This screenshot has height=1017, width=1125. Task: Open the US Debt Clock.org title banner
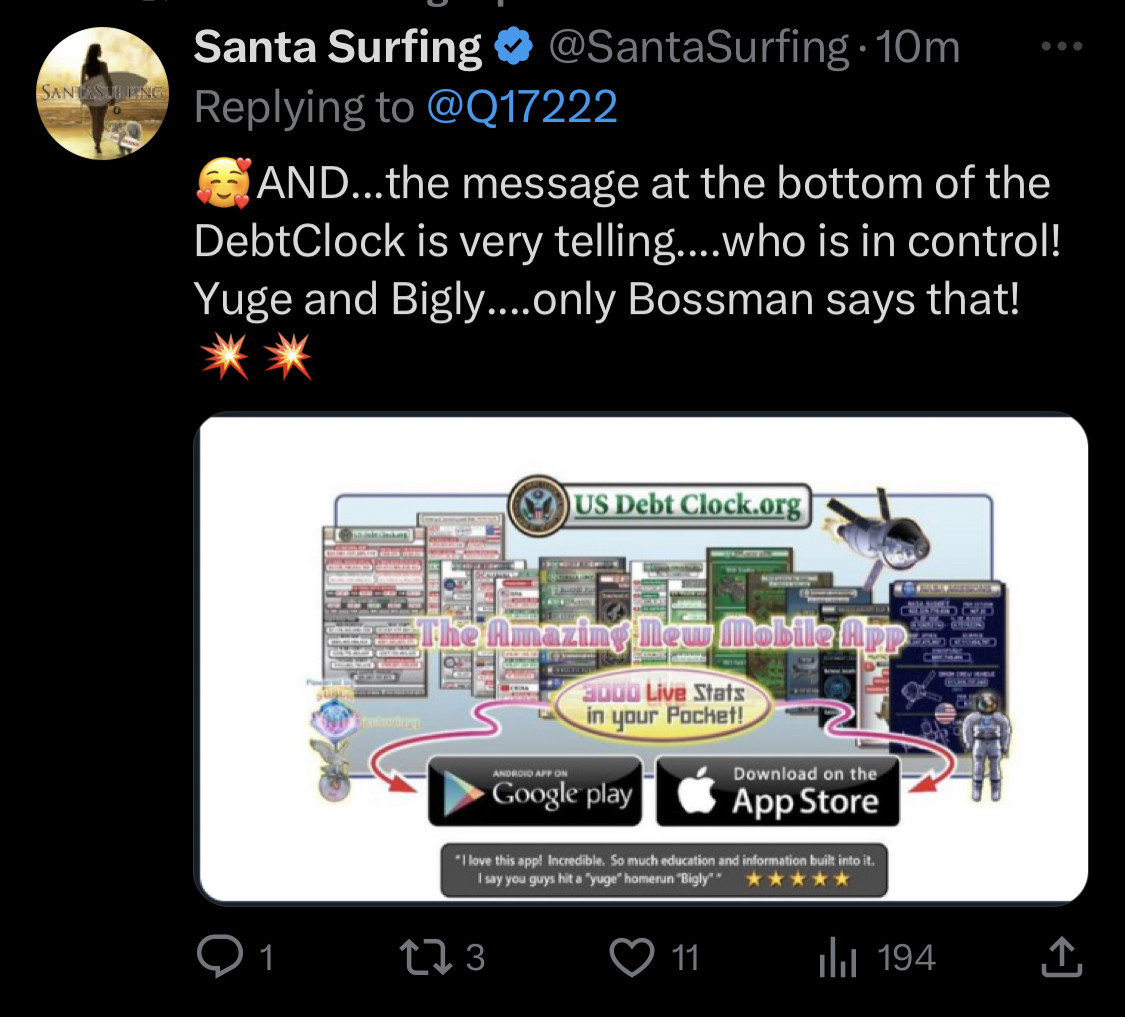tap(660, 505)
